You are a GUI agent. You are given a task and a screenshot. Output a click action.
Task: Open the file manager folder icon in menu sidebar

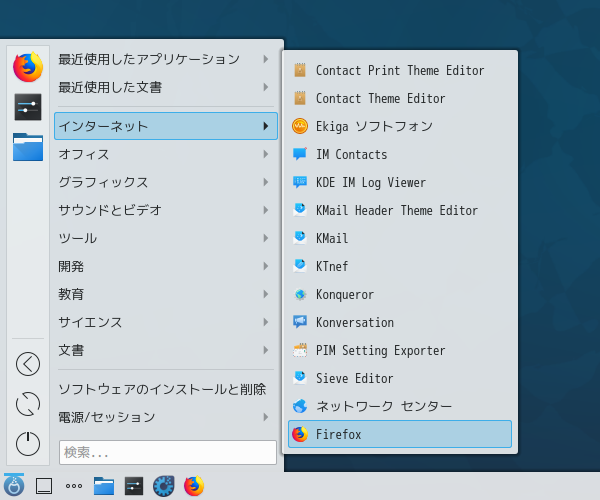[x=28, y=147]
